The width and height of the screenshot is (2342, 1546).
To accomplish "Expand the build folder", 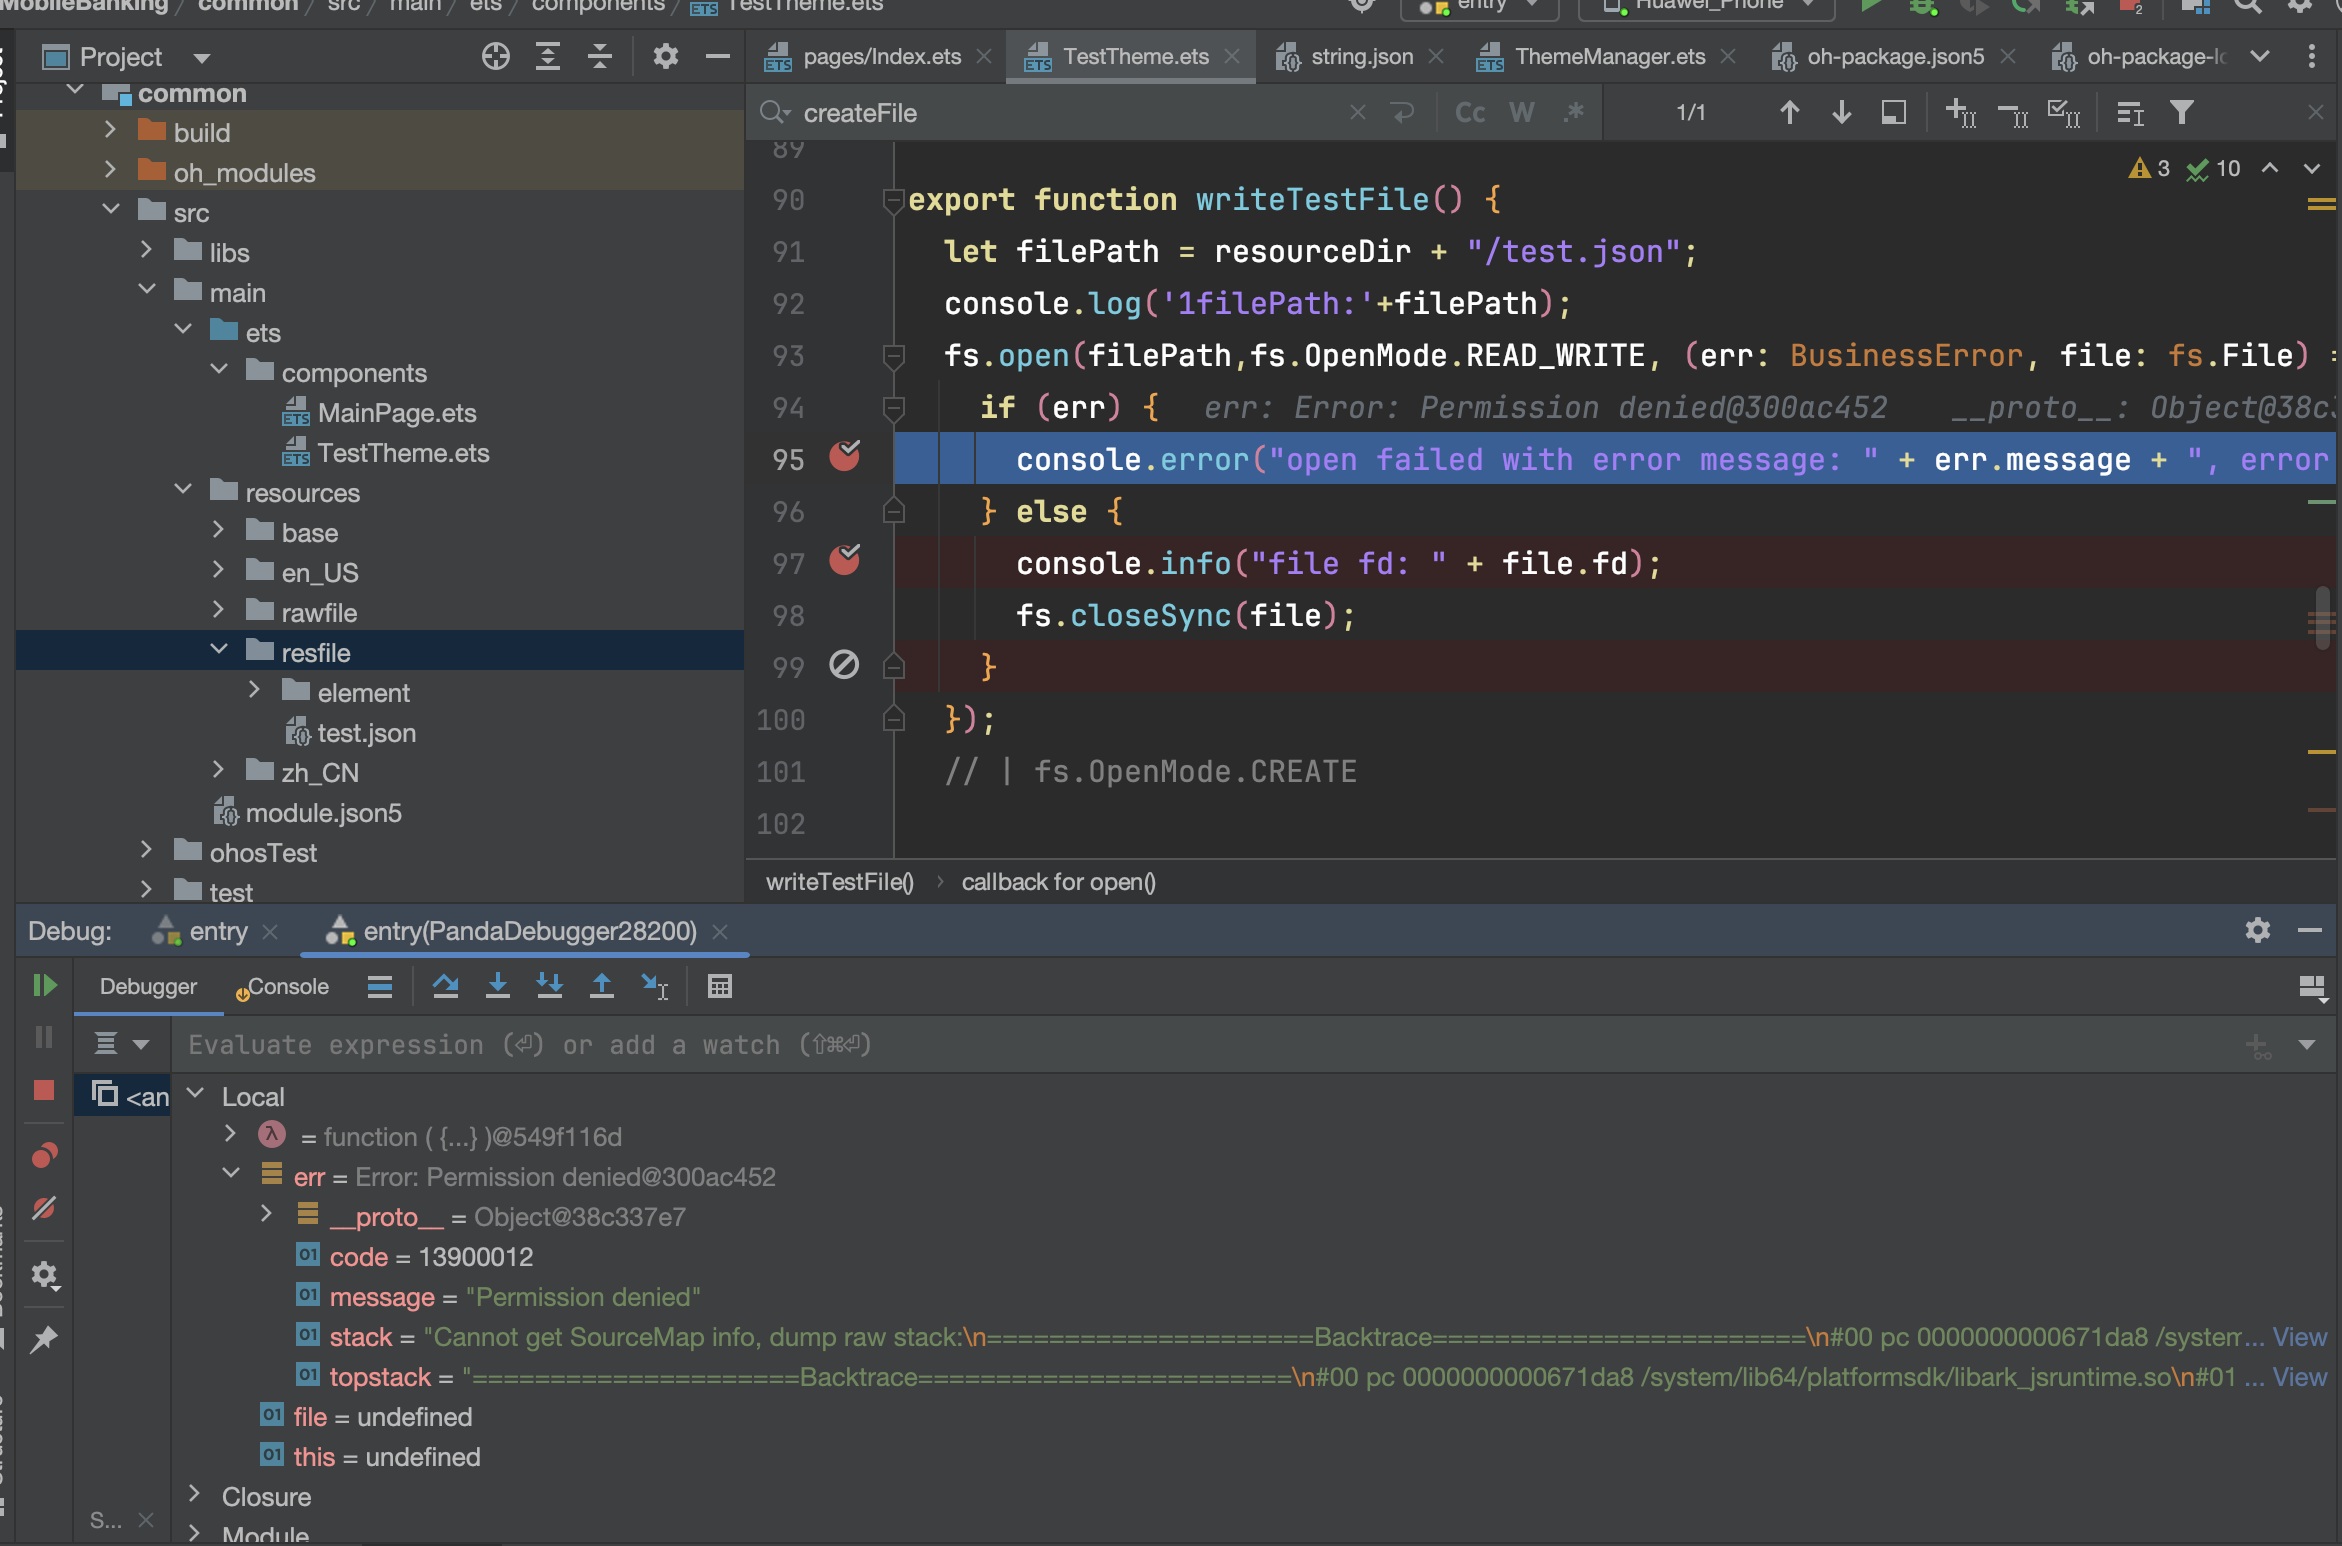I will click(x=111, y=131).
